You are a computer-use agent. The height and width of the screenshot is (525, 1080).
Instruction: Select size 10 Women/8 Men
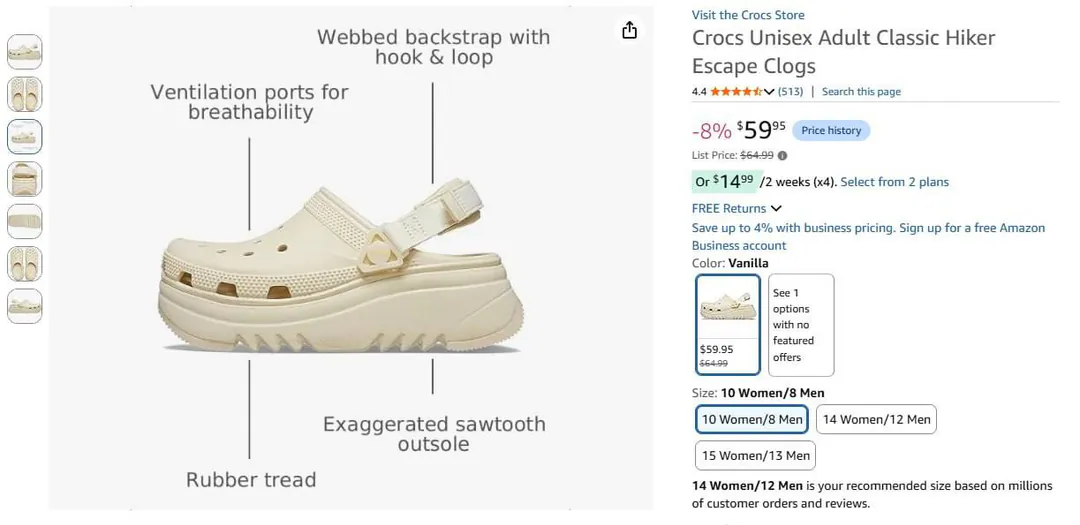[x=752, y=419]
